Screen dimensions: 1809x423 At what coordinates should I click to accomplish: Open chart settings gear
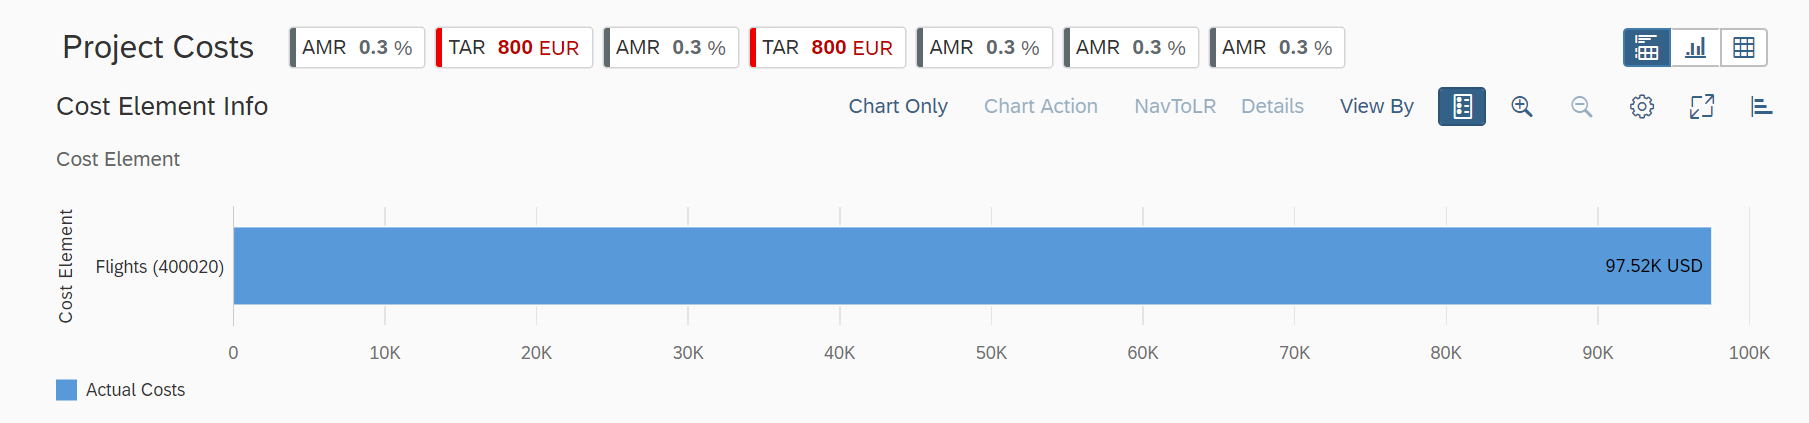tap(1642, 107)
